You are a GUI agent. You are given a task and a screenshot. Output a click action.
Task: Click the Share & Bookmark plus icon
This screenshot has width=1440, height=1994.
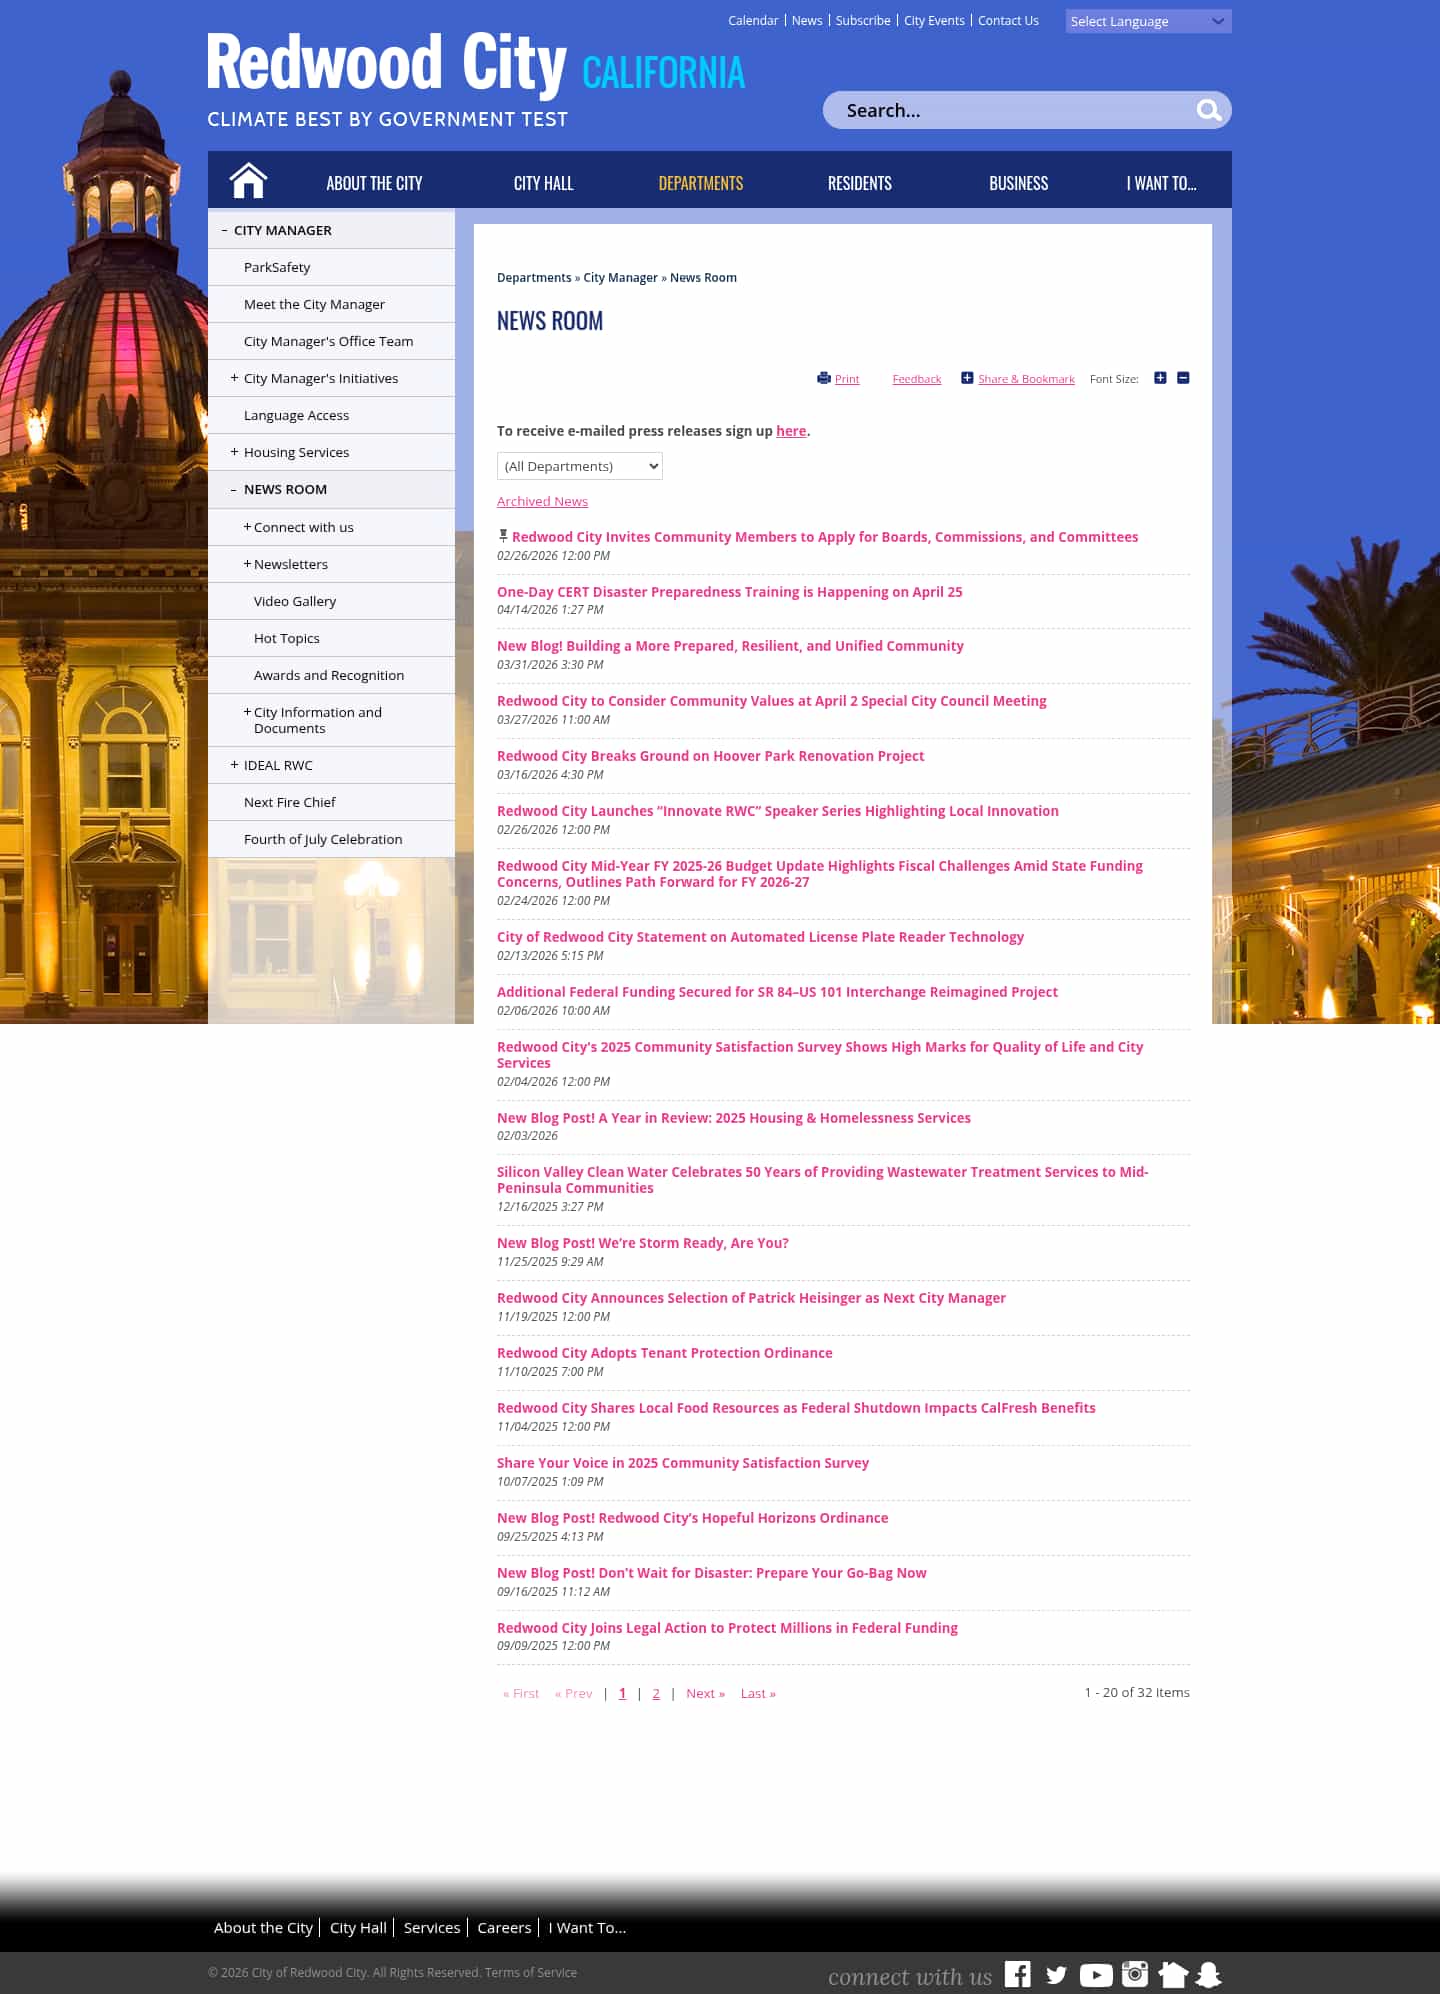tap(967, 378)
